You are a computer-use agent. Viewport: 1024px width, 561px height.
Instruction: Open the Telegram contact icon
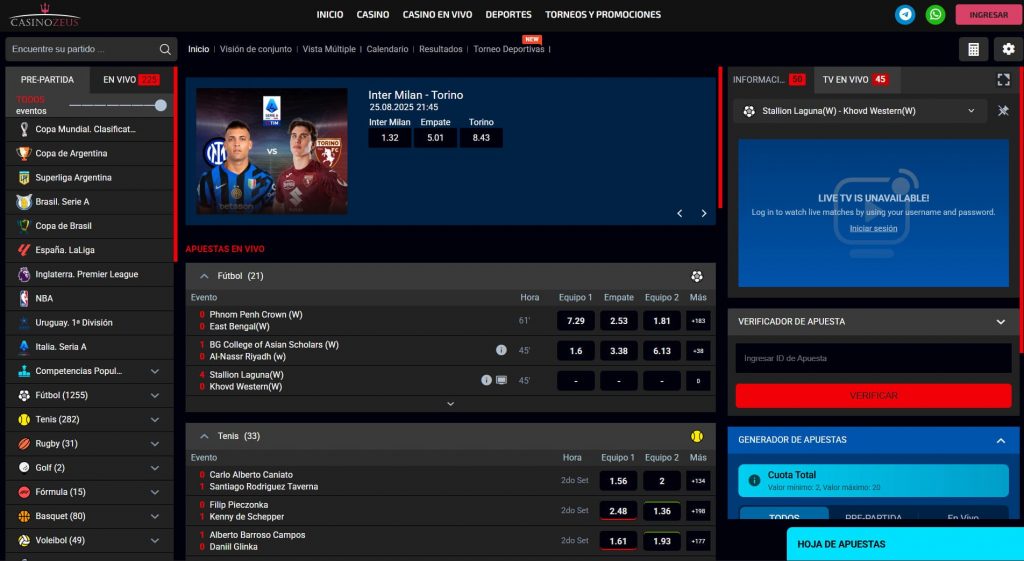(905, 14)
